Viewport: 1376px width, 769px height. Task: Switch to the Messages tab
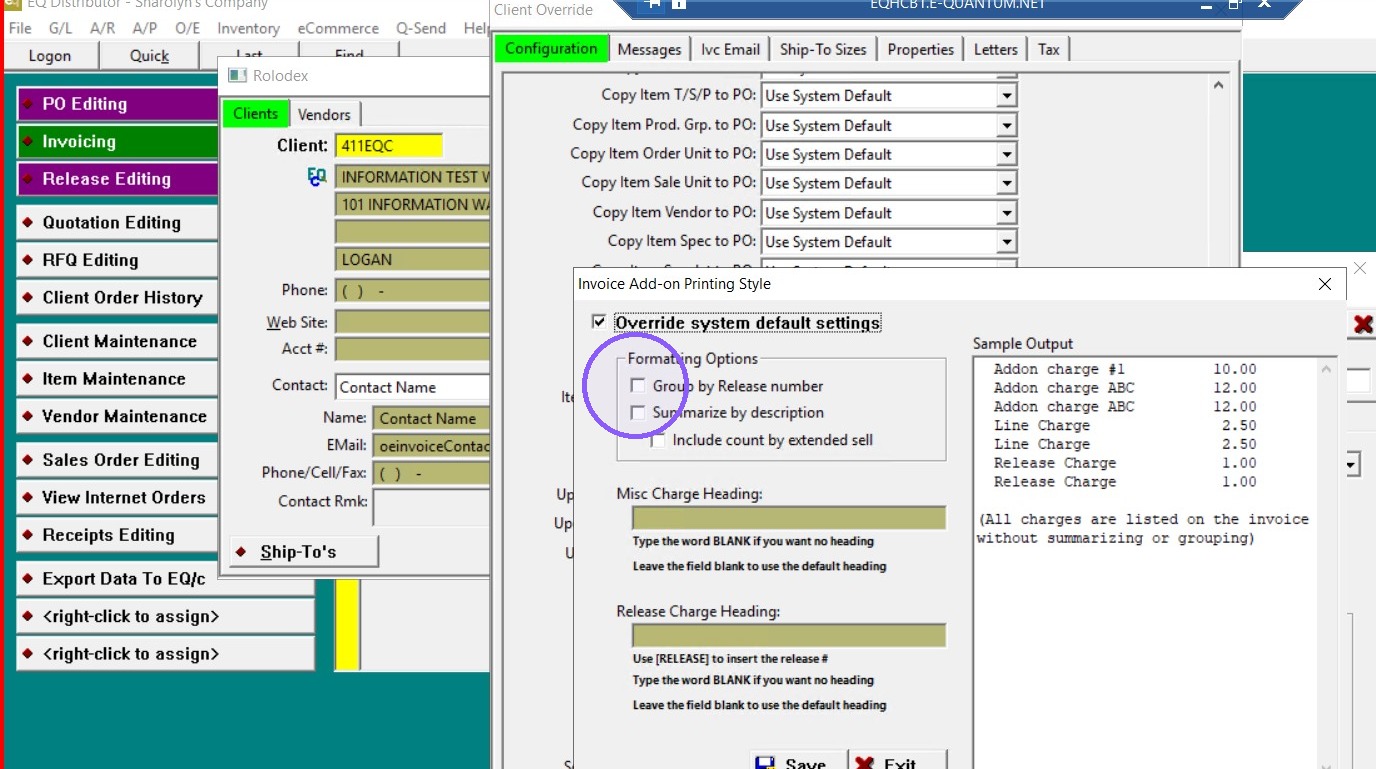pos(649,49)
